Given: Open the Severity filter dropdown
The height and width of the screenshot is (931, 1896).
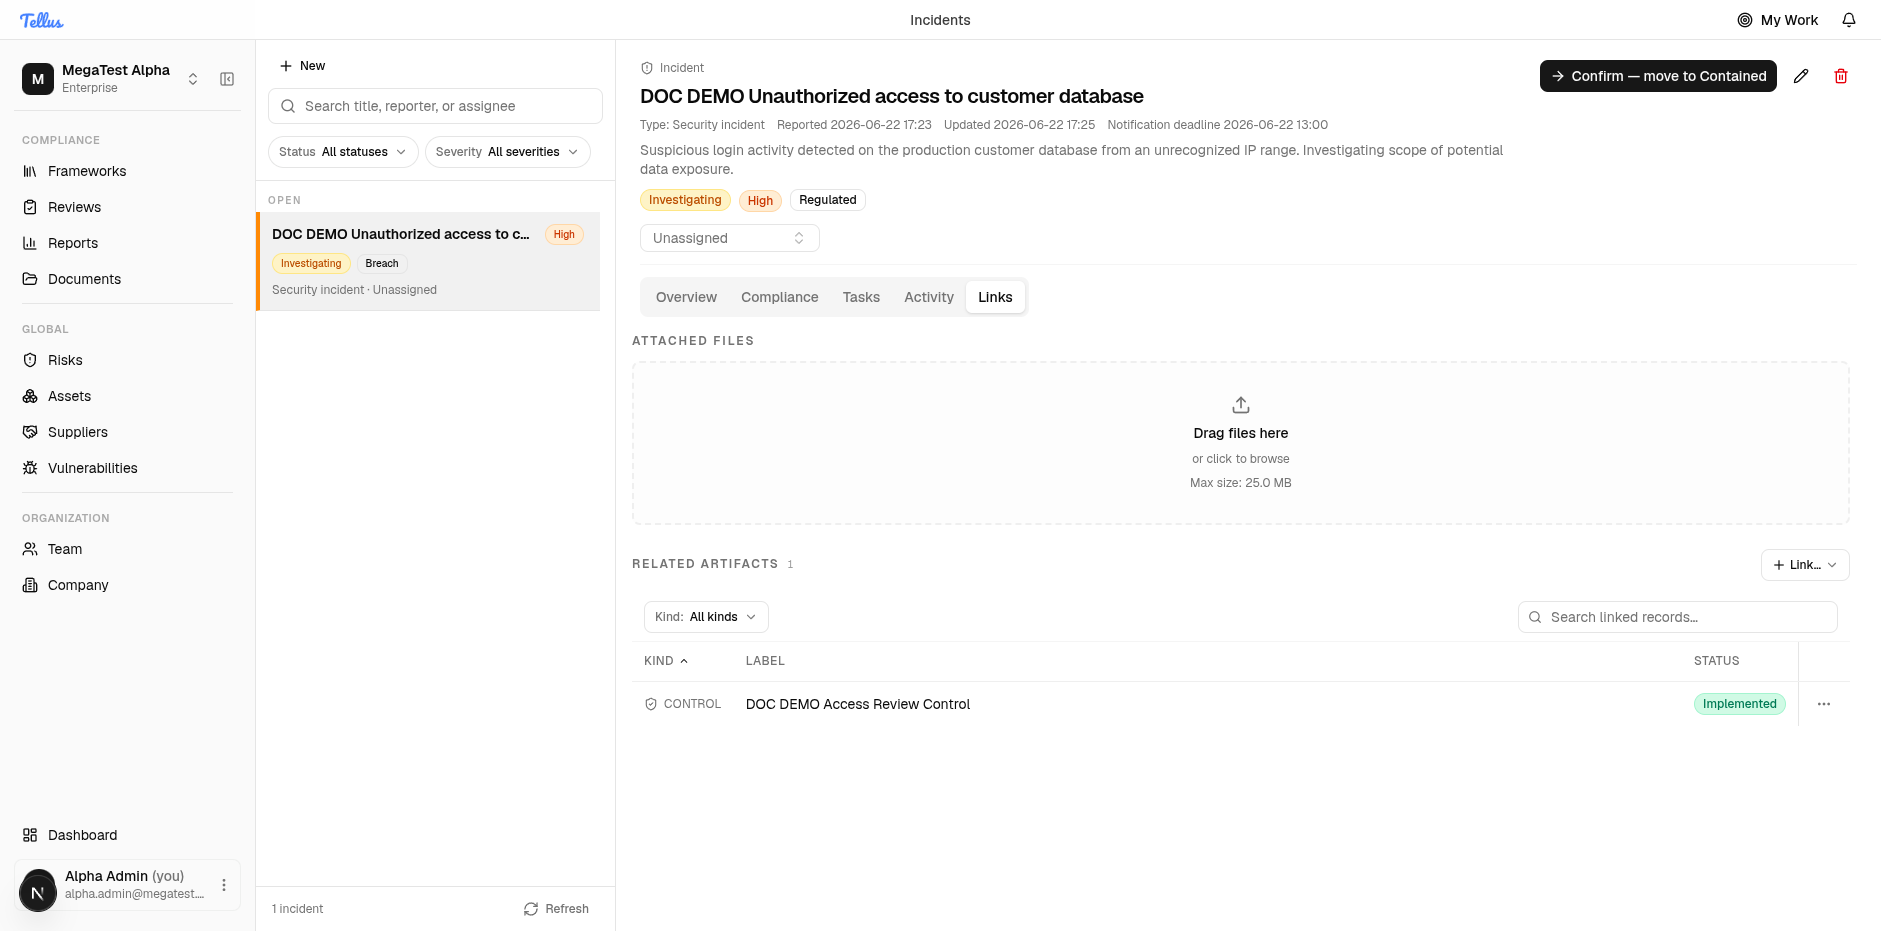Looking at the screenshot, I should 507,152.
